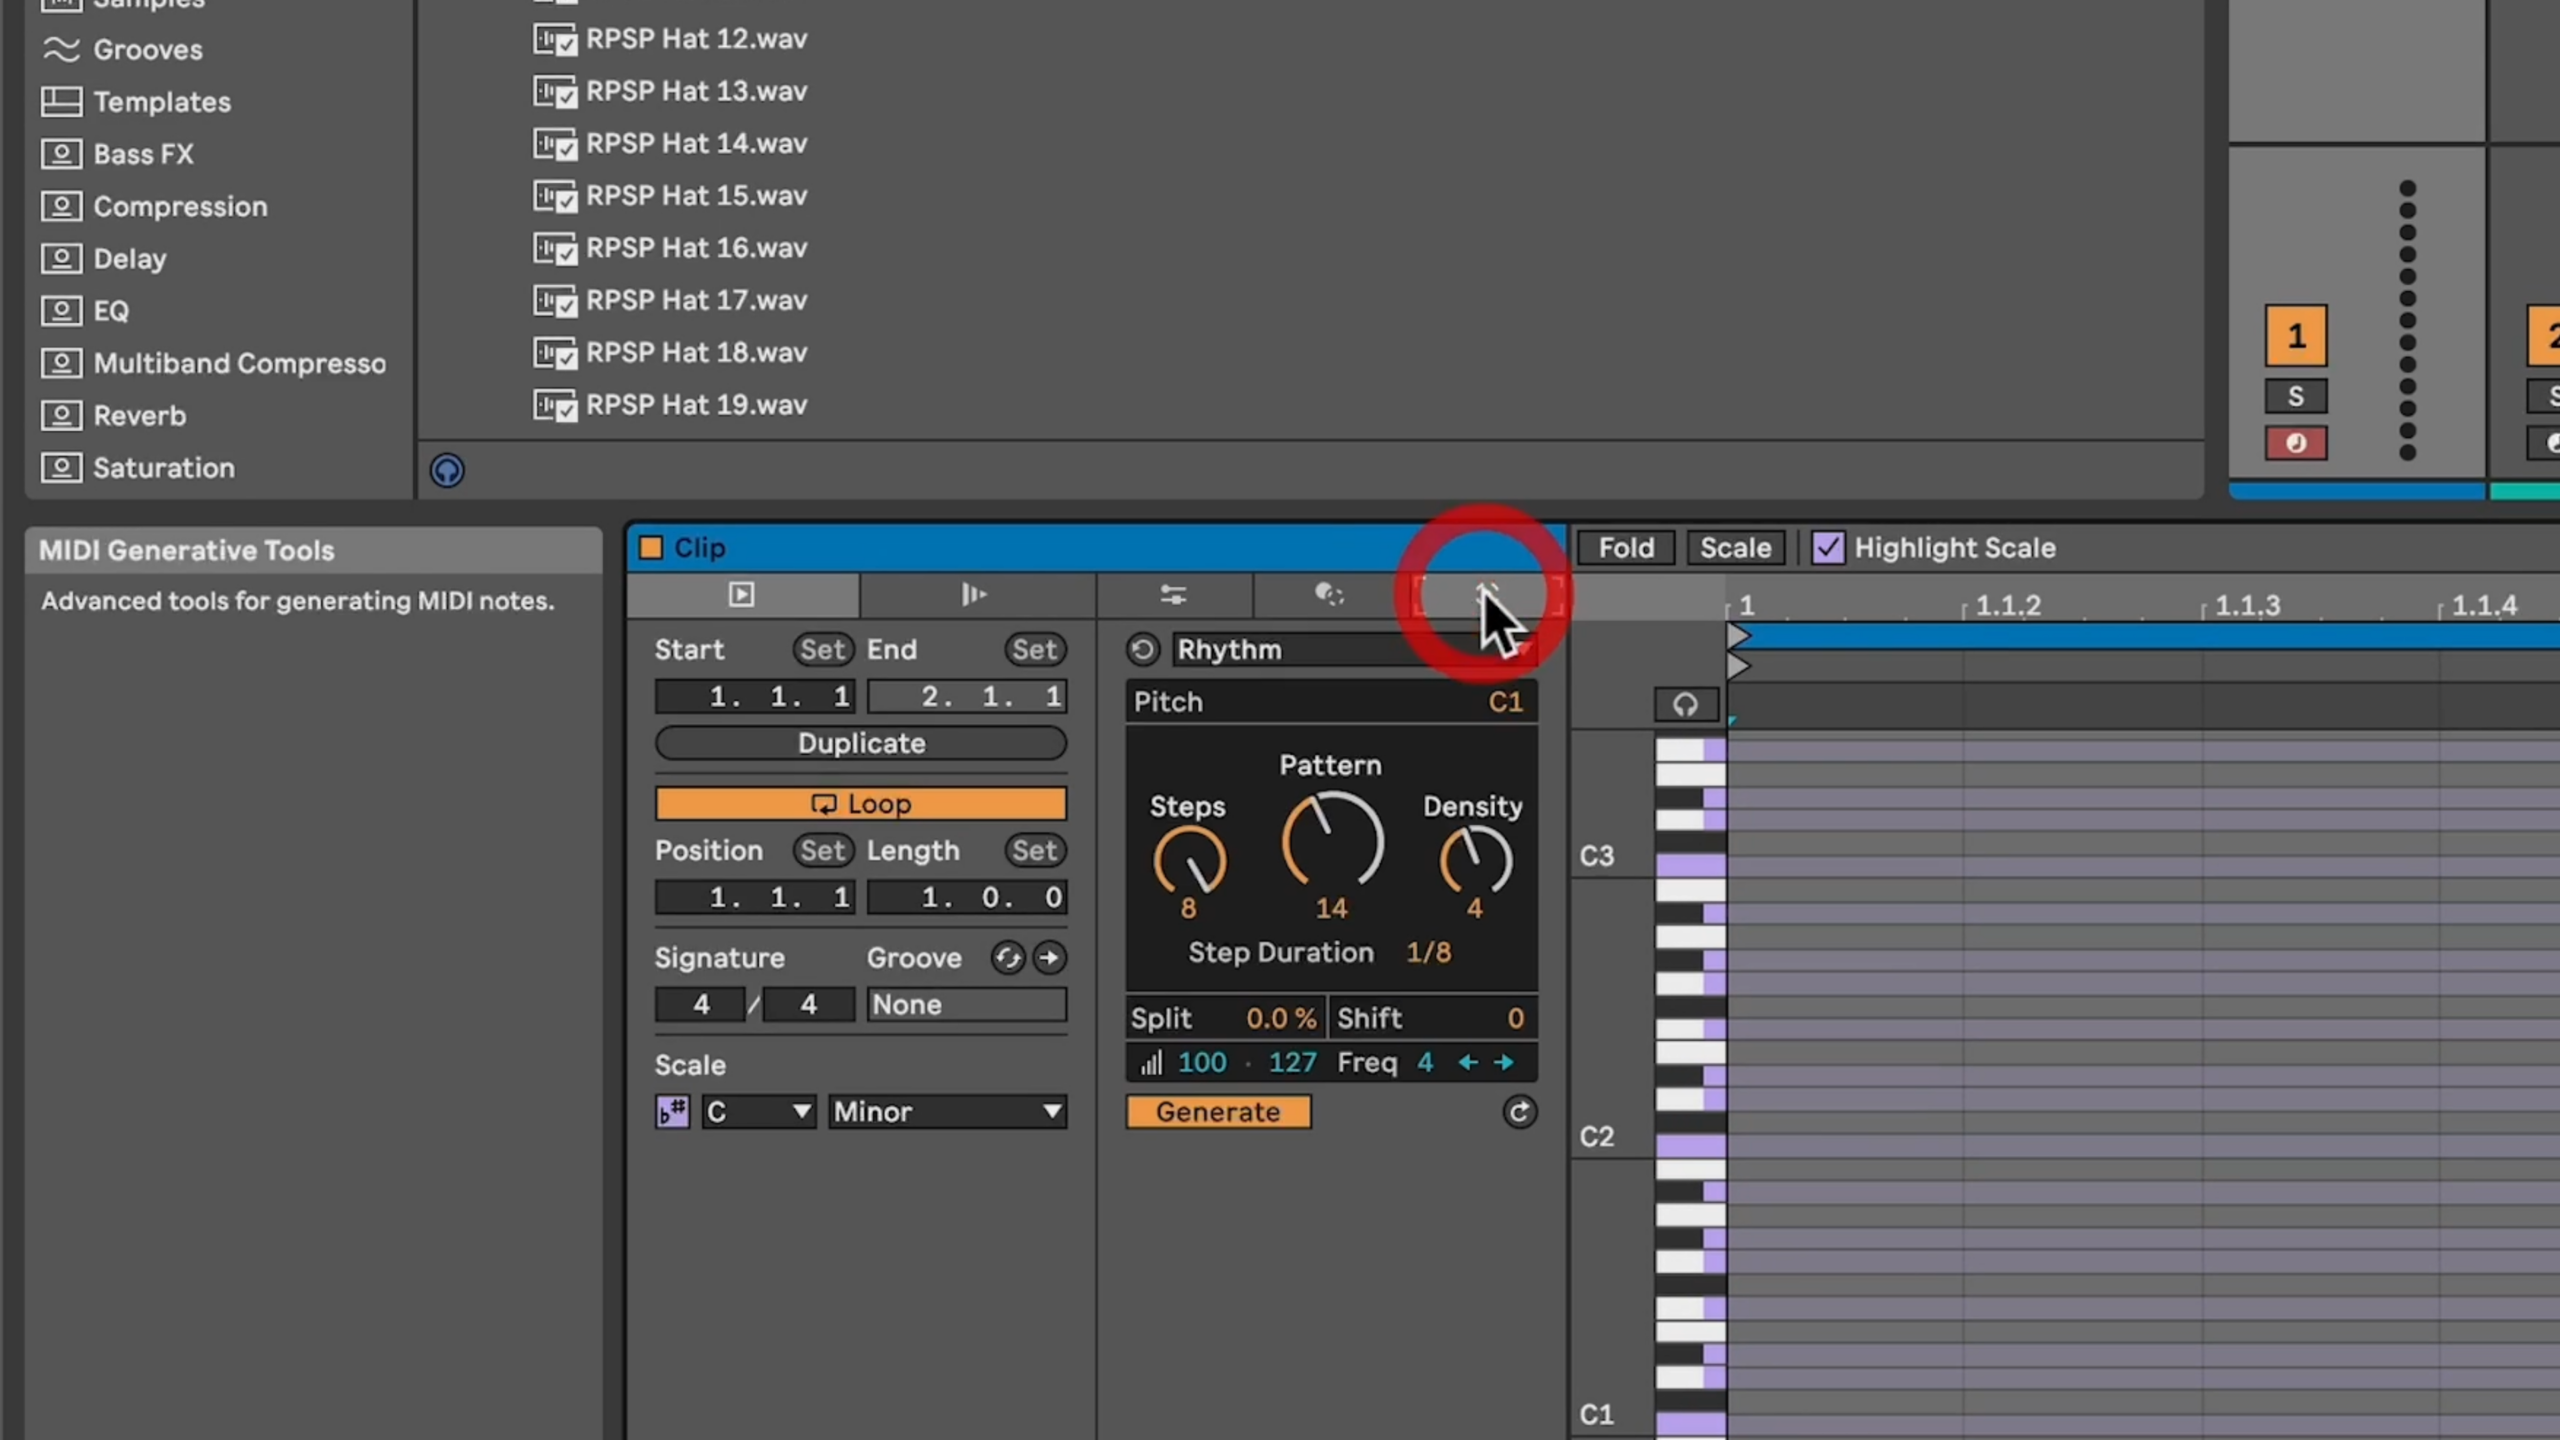Click the loop Length field 1.0.0
This screenshot has width=2560, height=1440.
(966, 897)
